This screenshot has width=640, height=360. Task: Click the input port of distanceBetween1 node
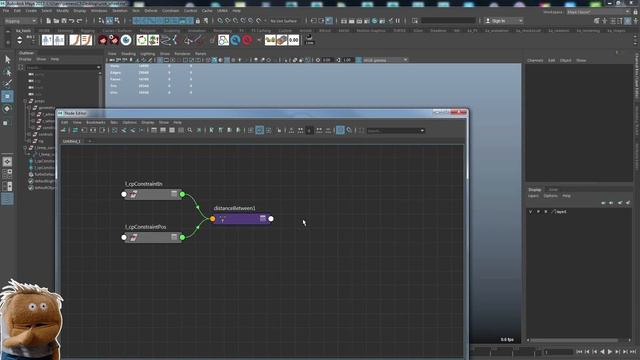[213, 219]
